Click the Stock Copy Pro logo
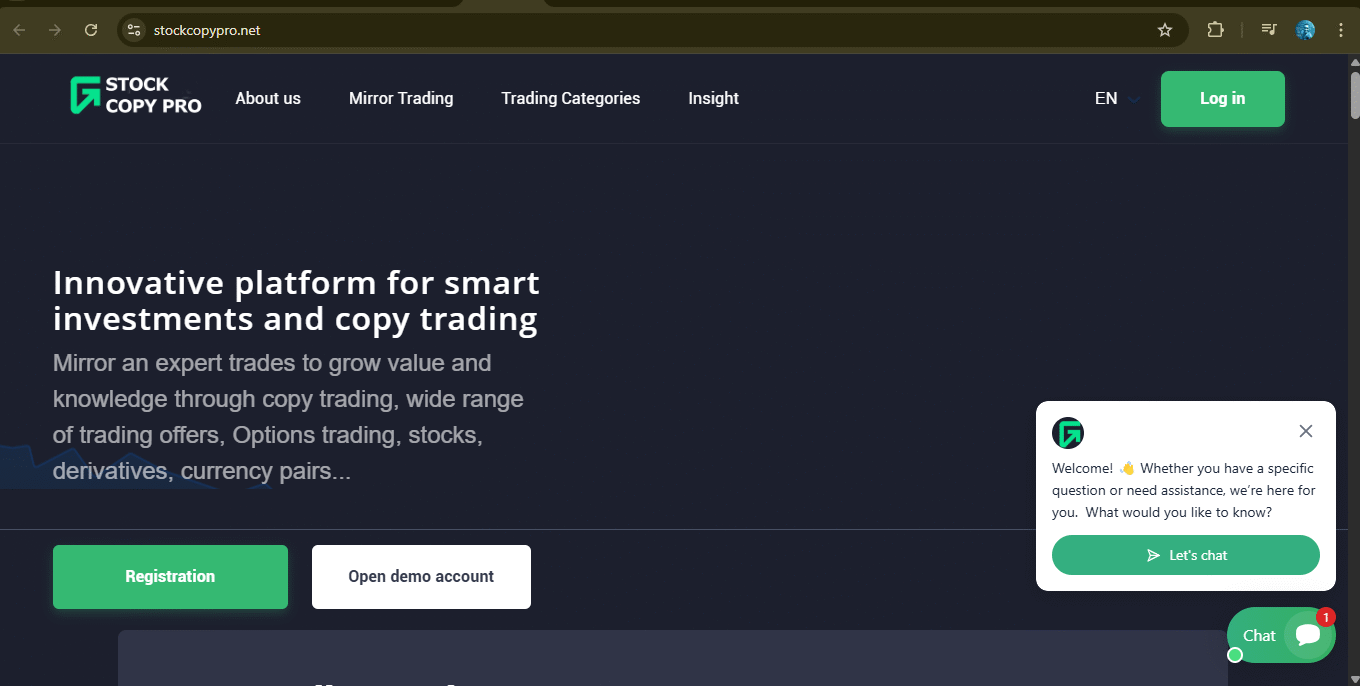Viewport: 1360px width, 686px height. [x=134, y=97]
